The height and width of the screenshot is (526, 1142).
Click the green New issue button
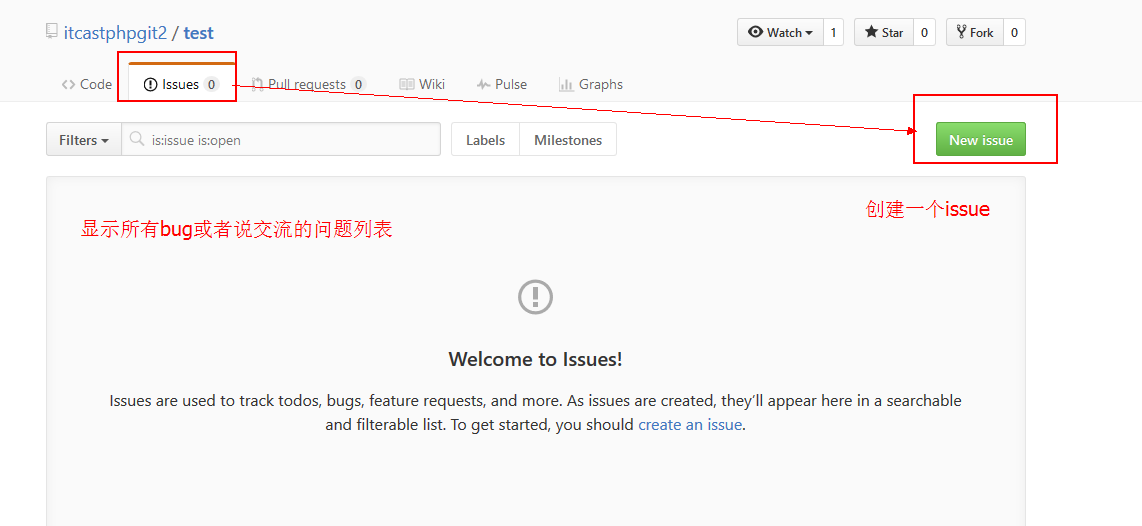pyautogui.click(x=980, y=139)
